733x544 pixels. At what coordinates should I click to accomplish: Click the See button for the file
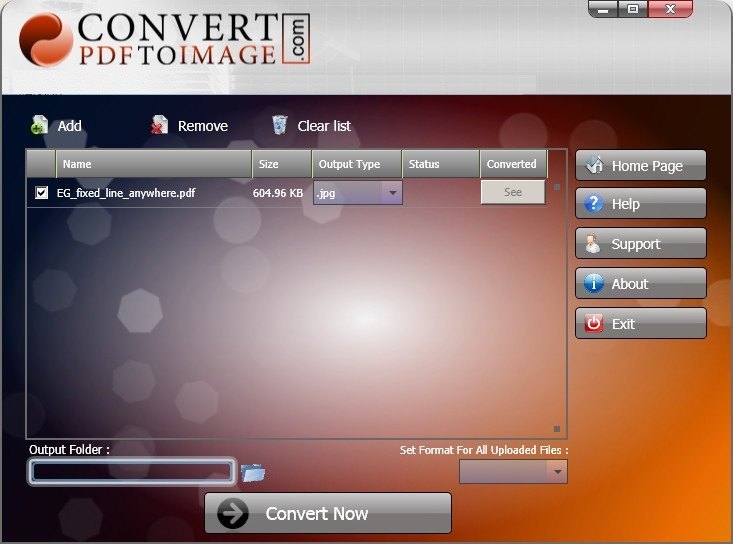(x=513, y=192)
